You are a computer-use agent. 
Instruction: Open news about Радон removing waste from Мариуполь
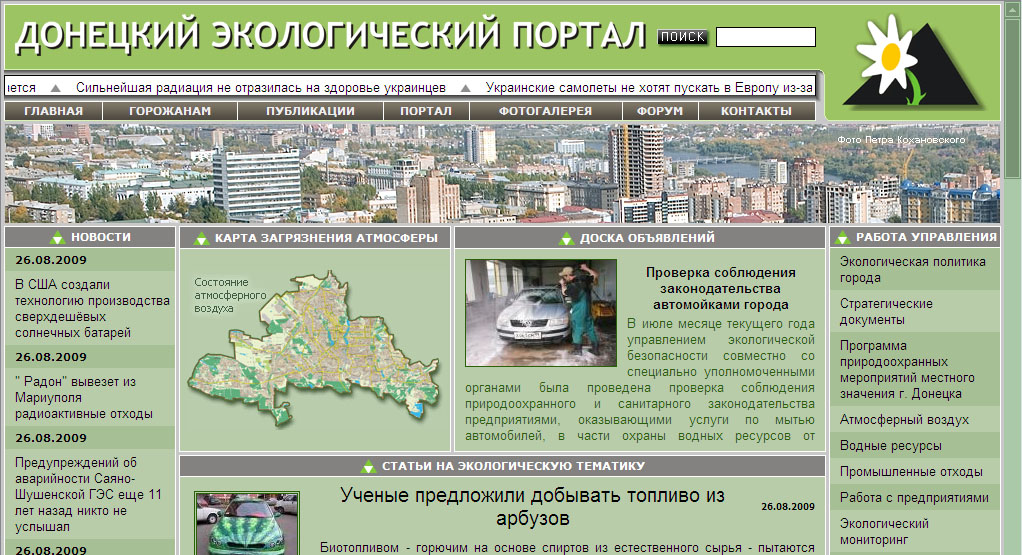coord(83,397)
